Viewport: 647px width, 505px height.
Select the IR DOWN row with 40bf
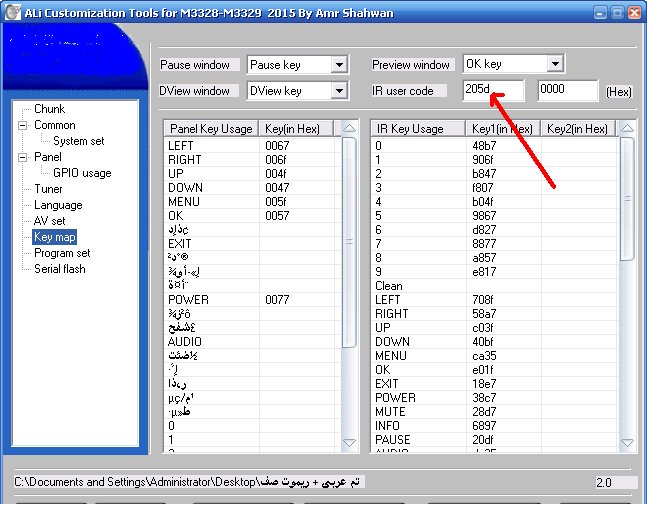coord(495,342)
